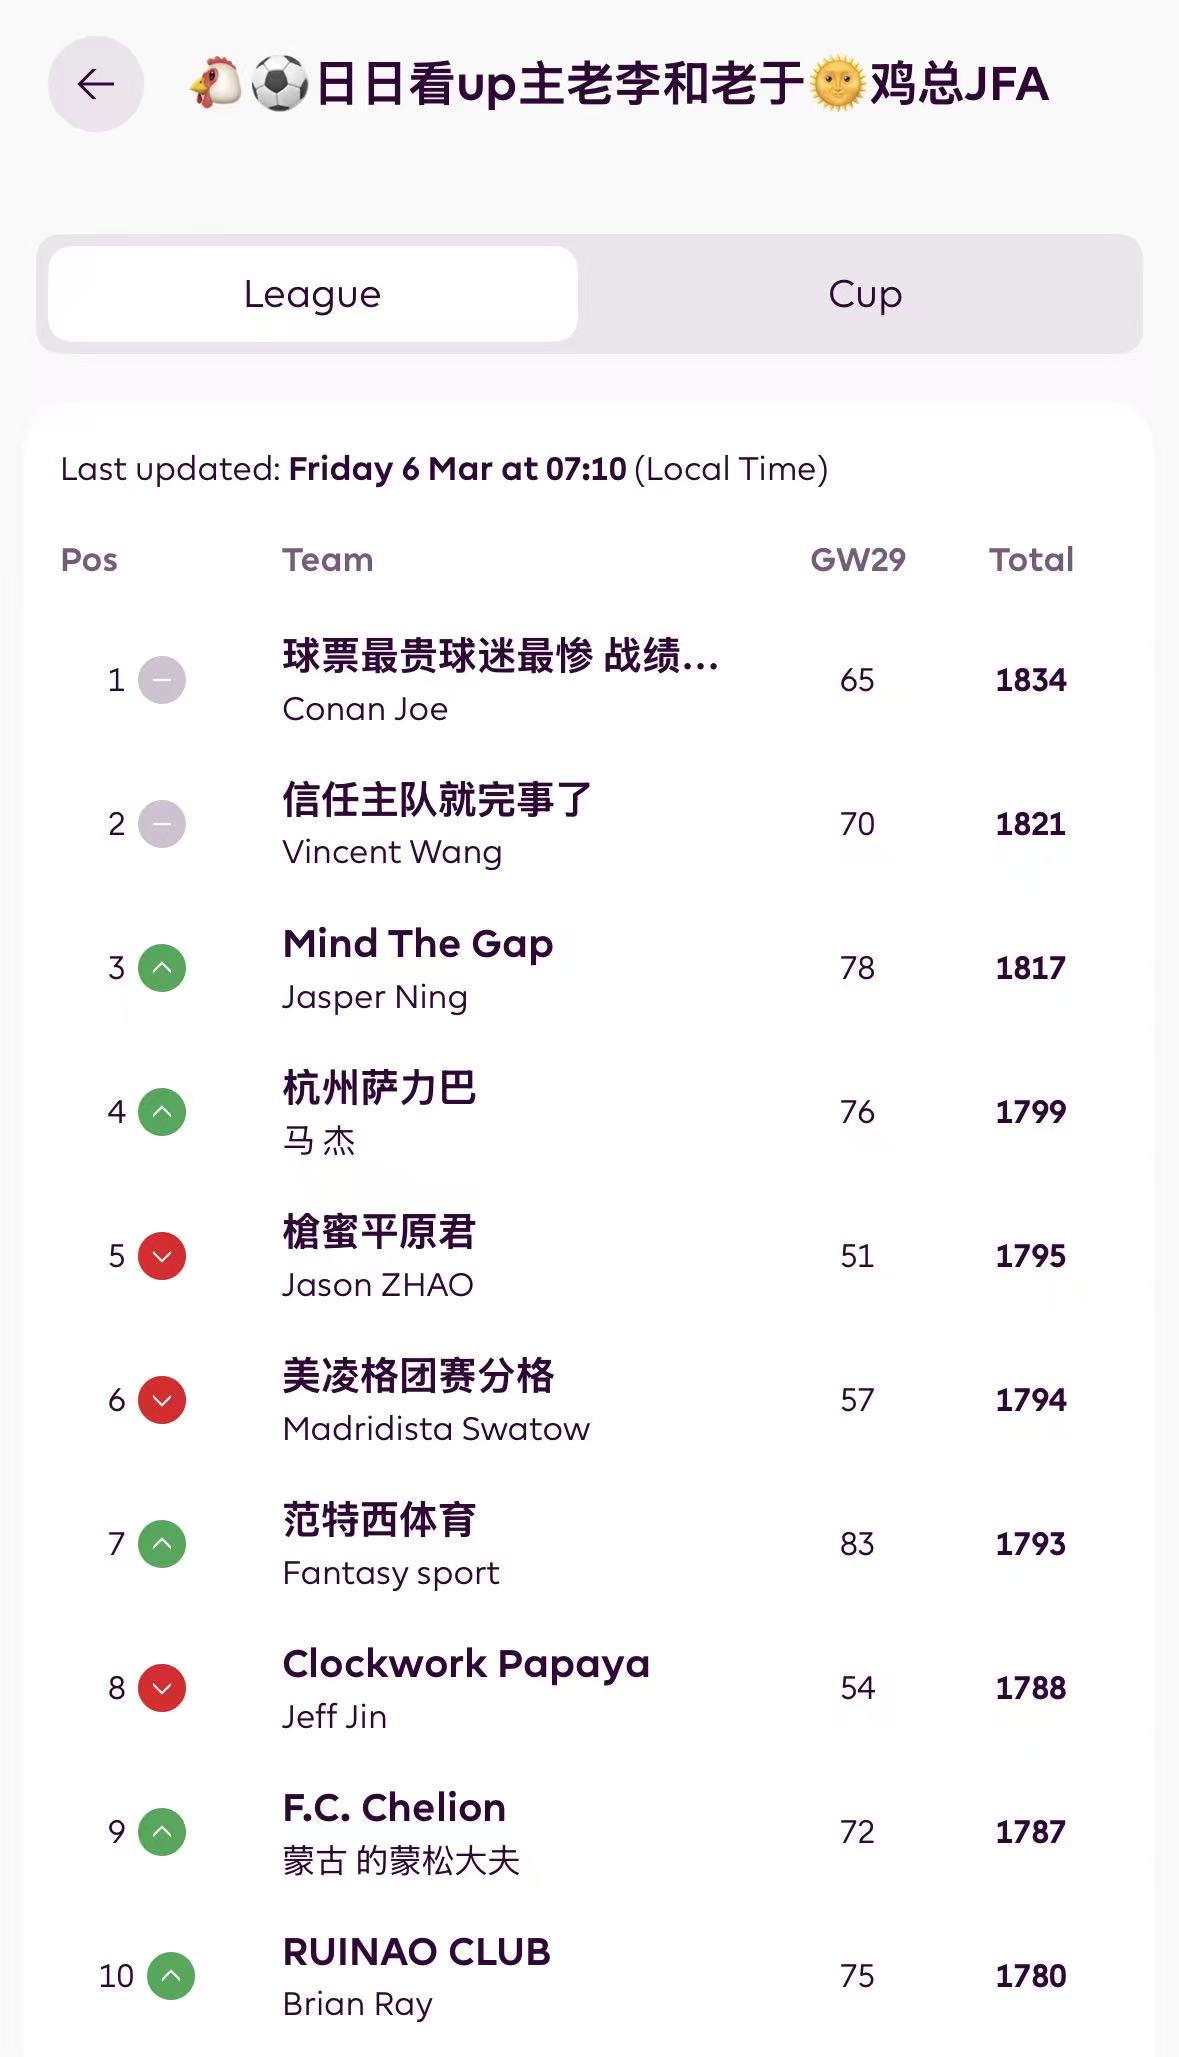Image resolution: width=1179 pixels, height=2057 pixels.
Task: Click the grey no-change icon for Conan Joe
Action: coord(162,680)
